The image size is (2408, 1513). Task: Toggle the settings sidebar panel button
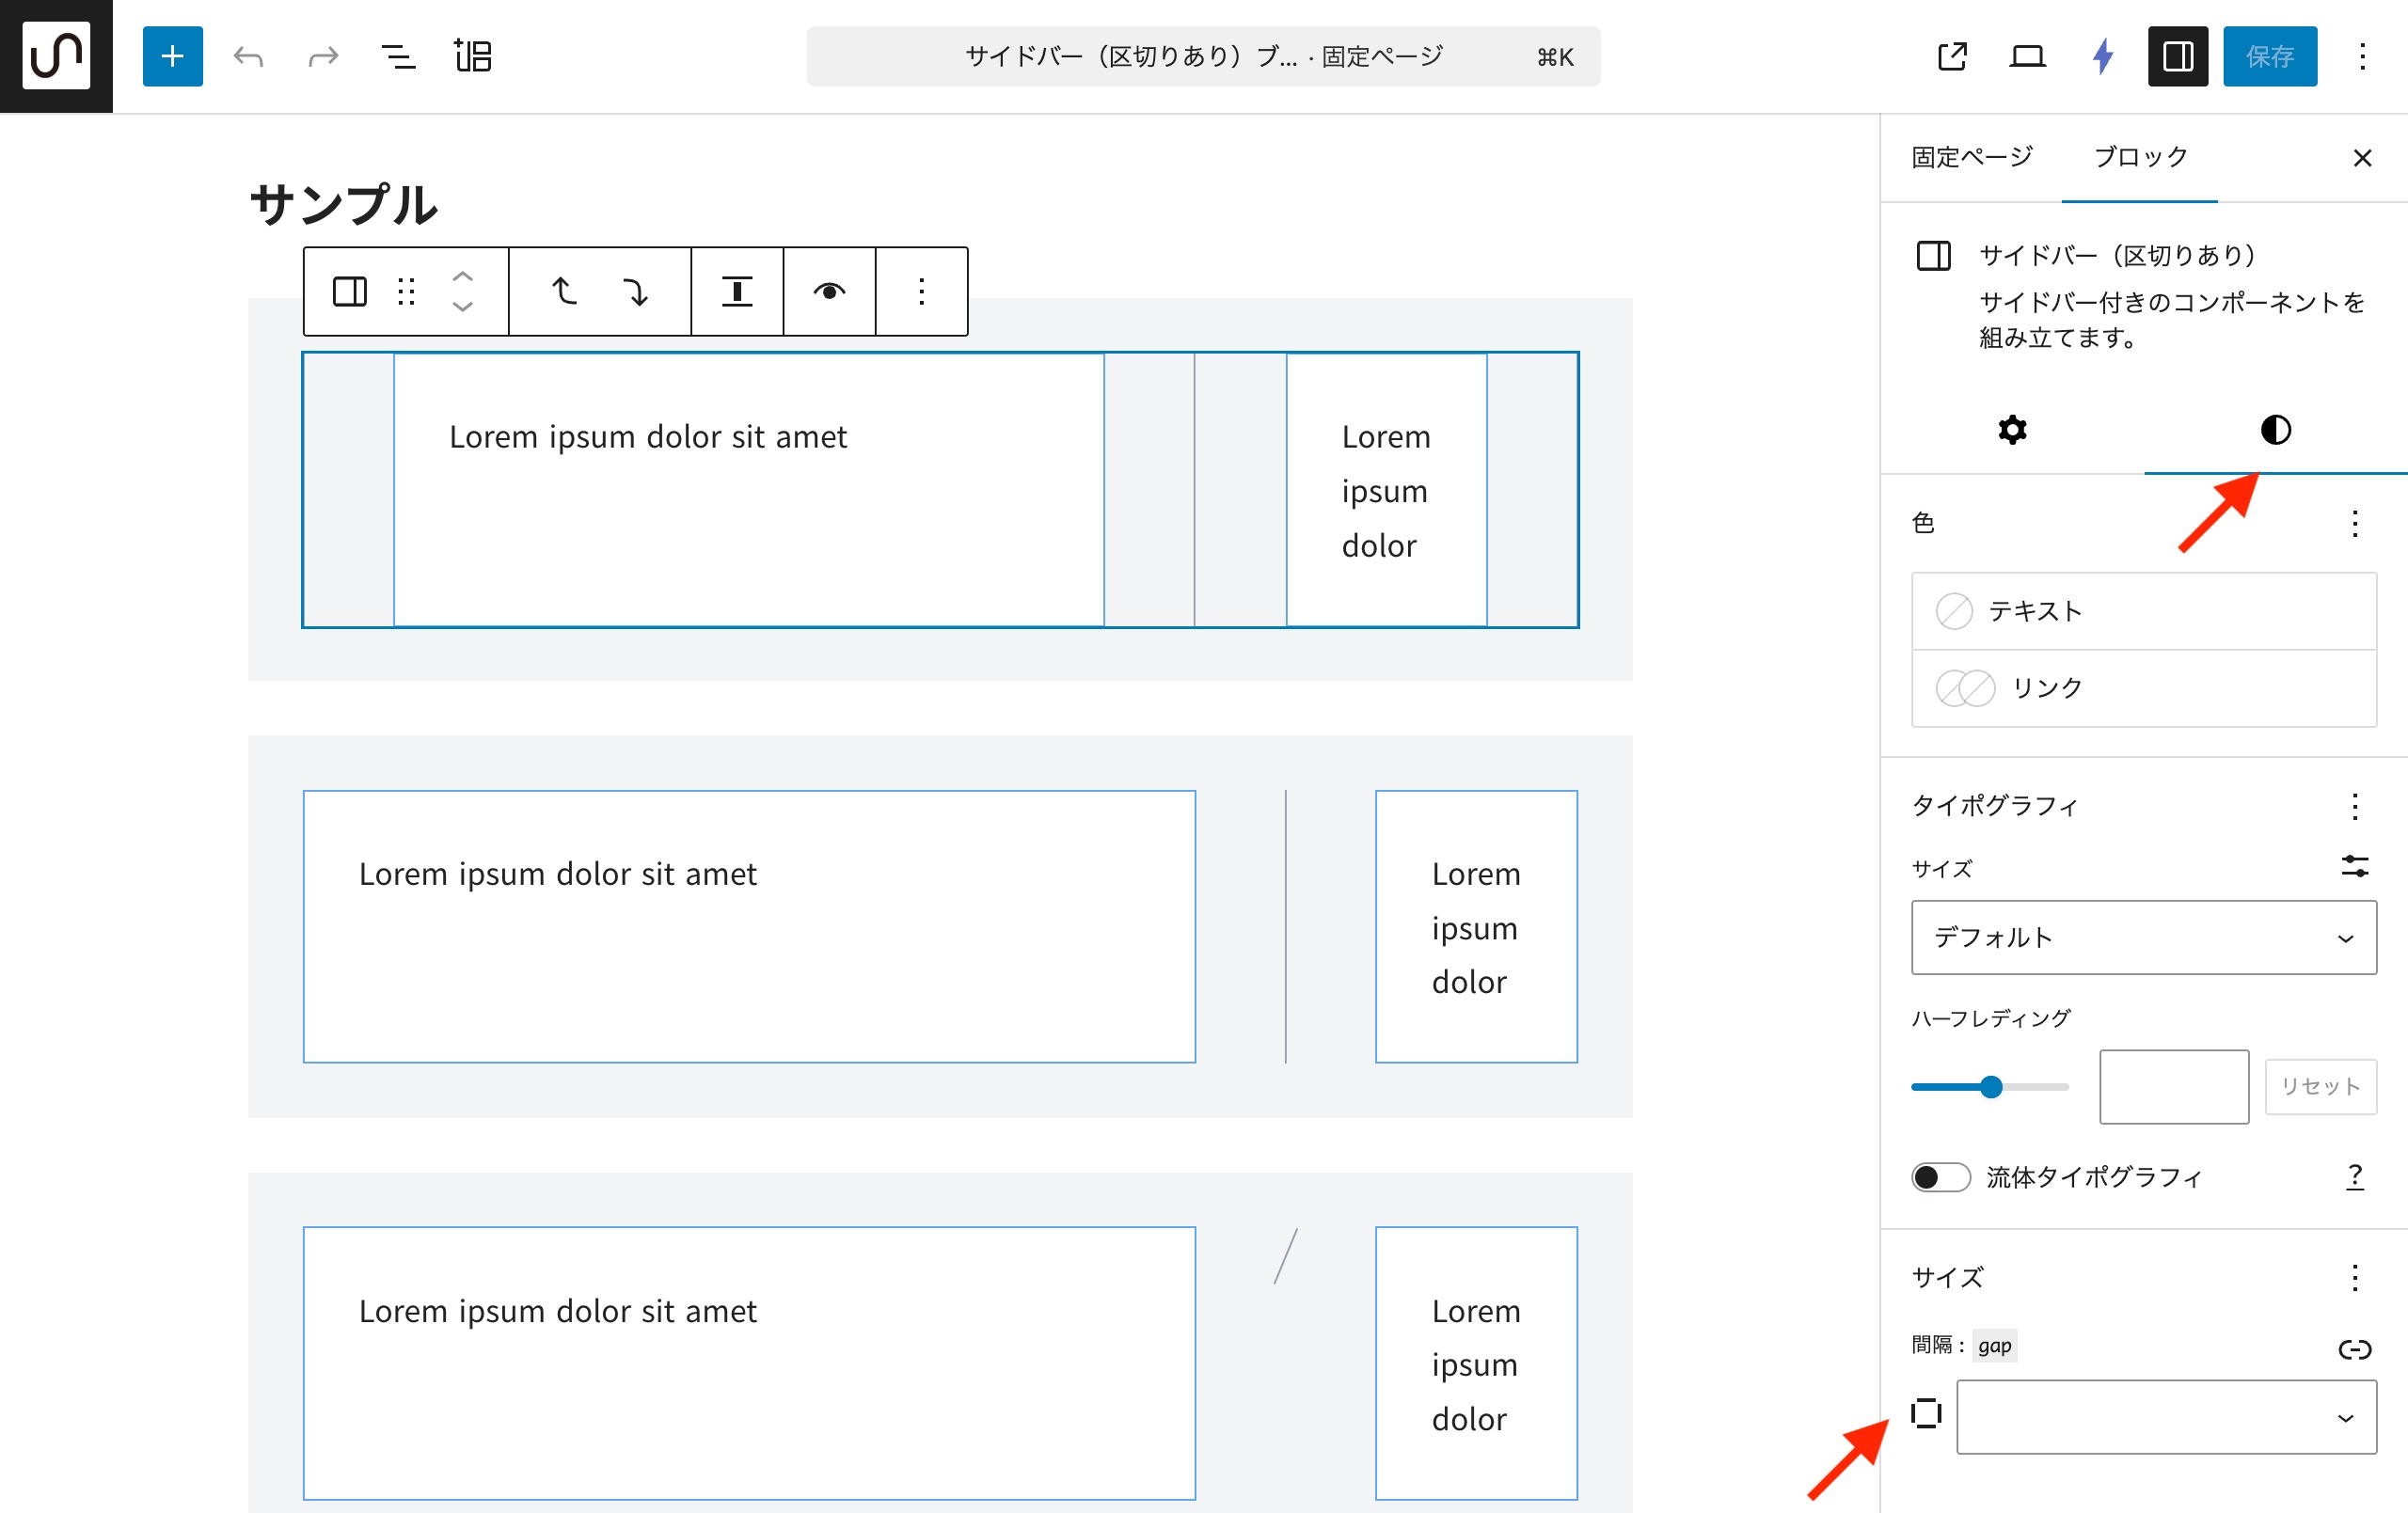point(2177,56)
